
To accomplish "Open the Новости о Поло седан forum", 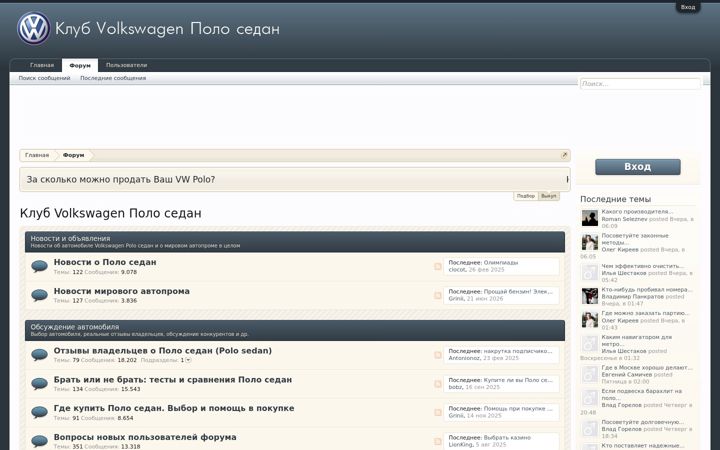I will coord(105,262).
